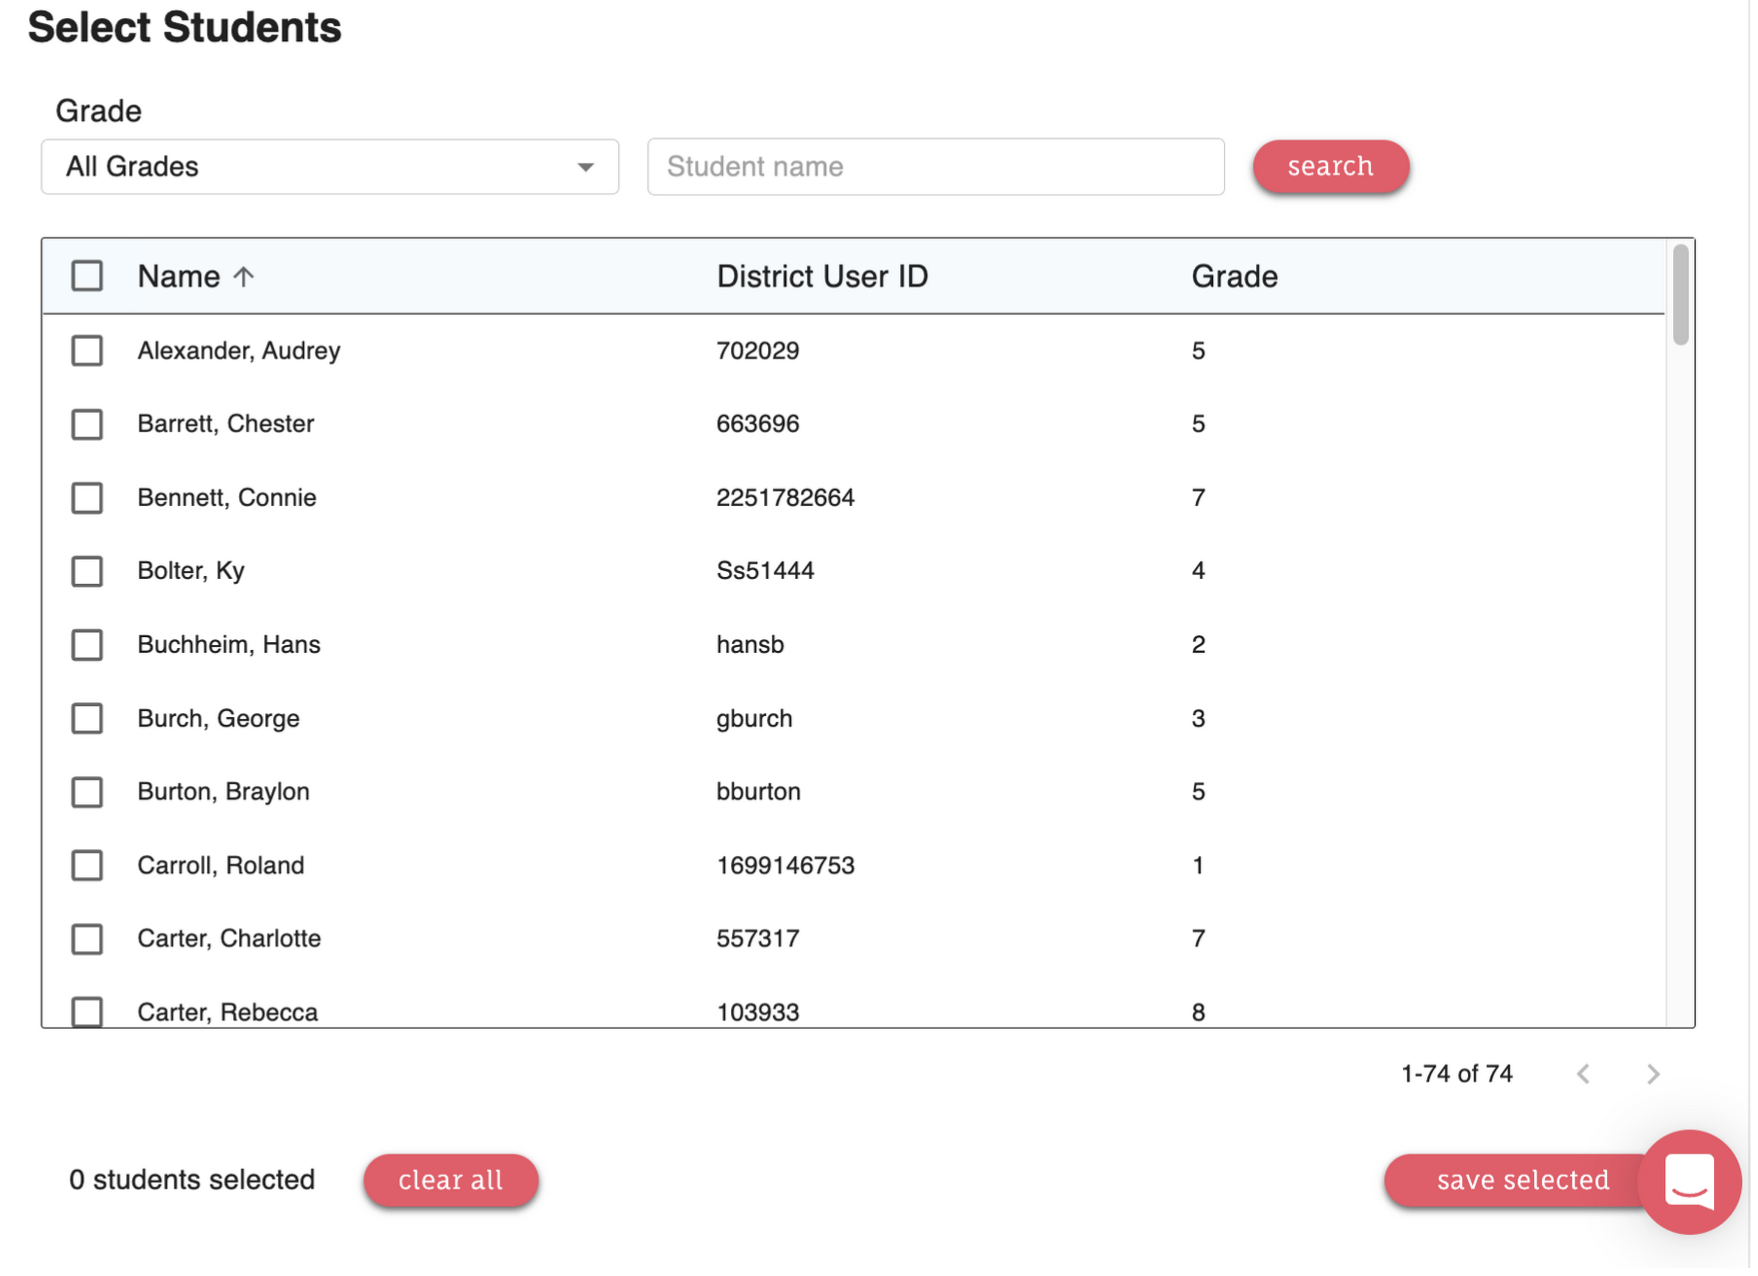Screen dimensions: 1758x1276
Task: Click the name Bolter, Ky
Action: click(192, 573)
